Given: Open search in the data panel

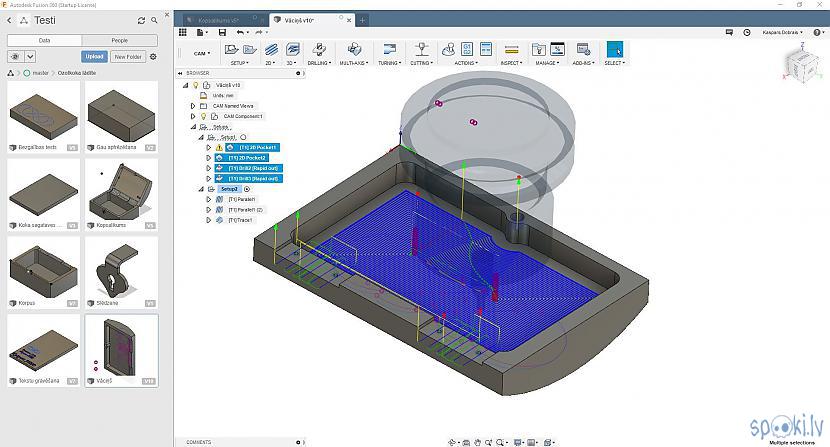Looking at the screenshot, I should click(x=154, y=20).
